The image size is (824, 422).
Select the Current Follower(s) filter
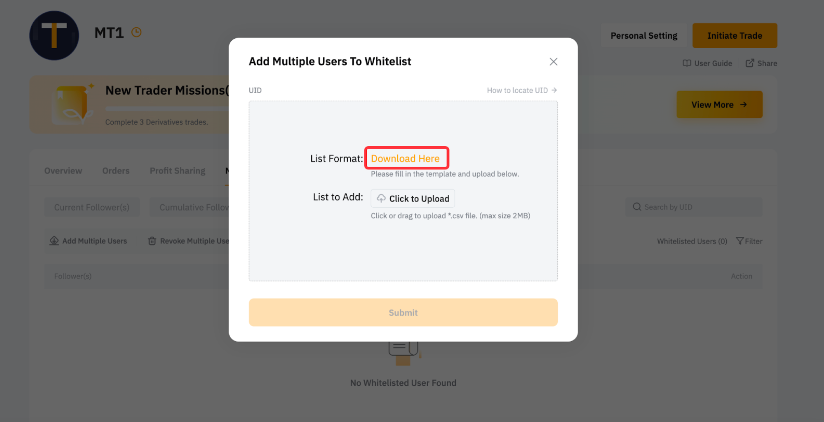coord(92,207)
